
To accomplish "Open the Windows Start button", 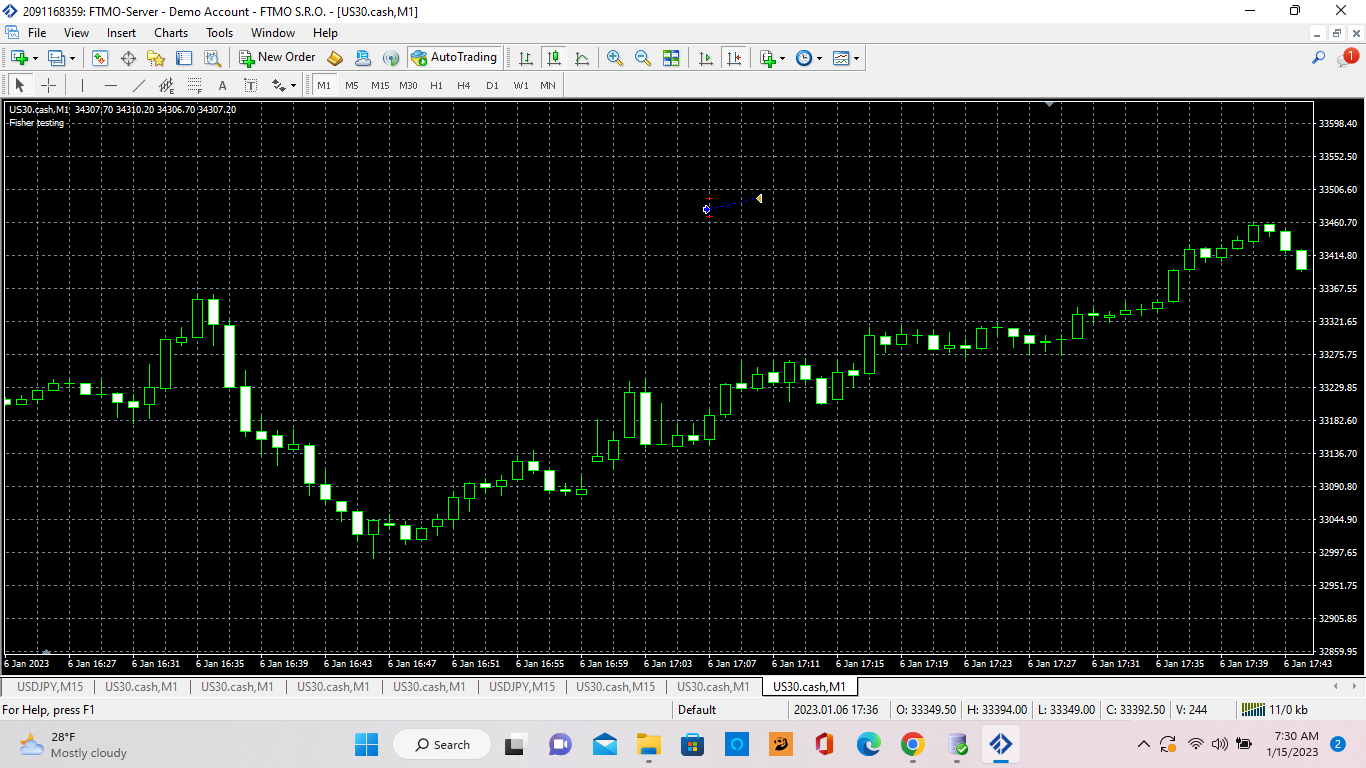I will pyautogui.click(x=367, y=744).
